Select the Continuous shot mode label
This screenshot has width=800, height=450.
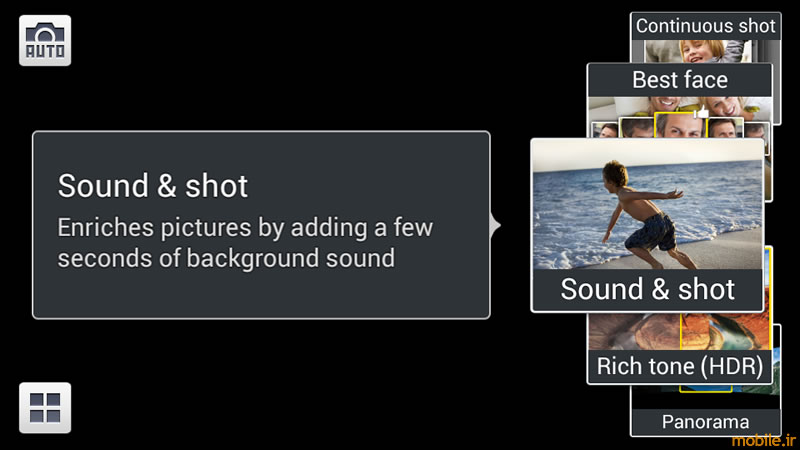(706, 26)
